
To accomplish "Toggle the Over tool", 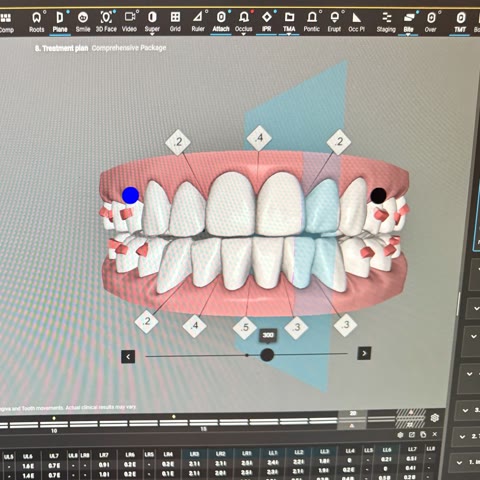I will [x=431, y=22].
